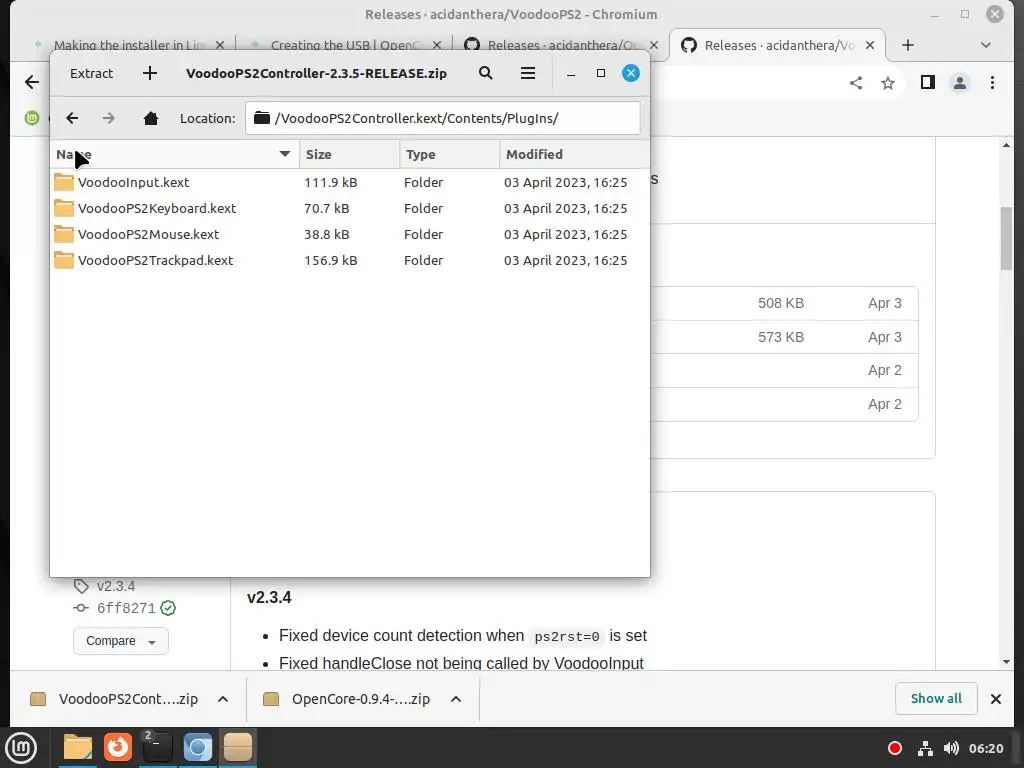This screenshot has width=1024, height=768.
Task: Click the 508 KB asset row
Action: (x=784, y=303)
